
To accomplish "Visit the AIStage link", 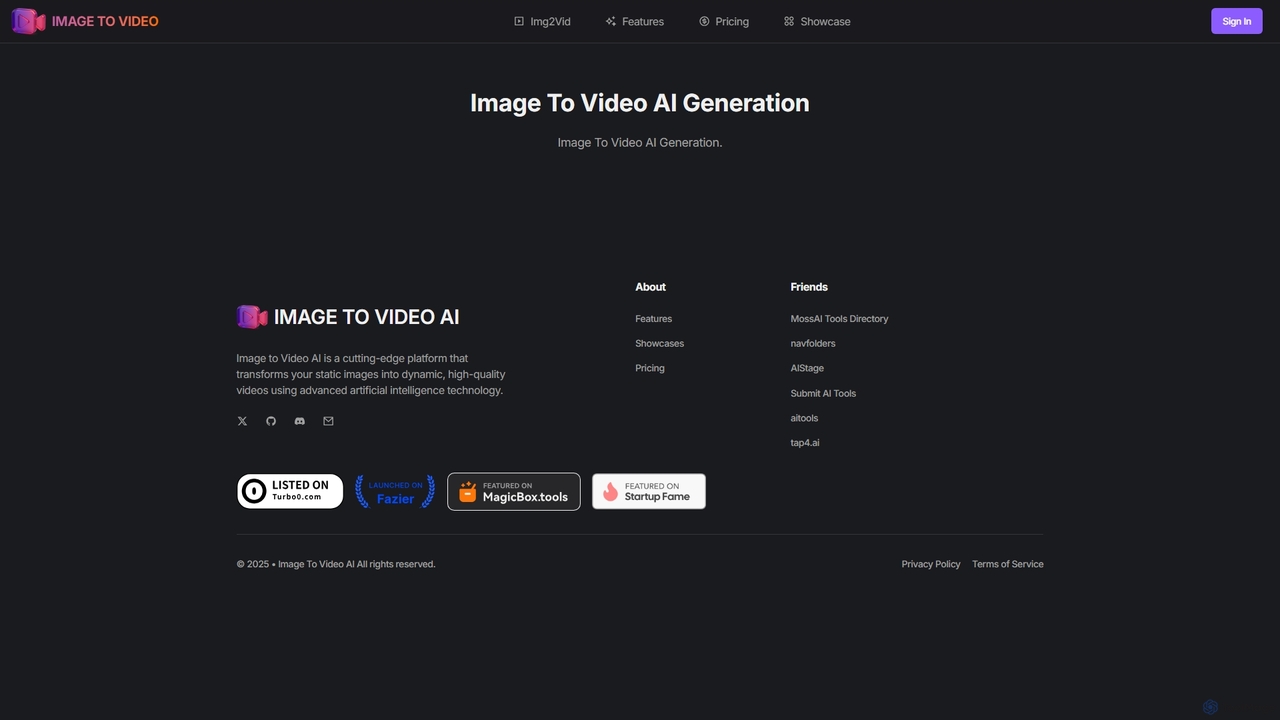I will (x=807, y=369).
